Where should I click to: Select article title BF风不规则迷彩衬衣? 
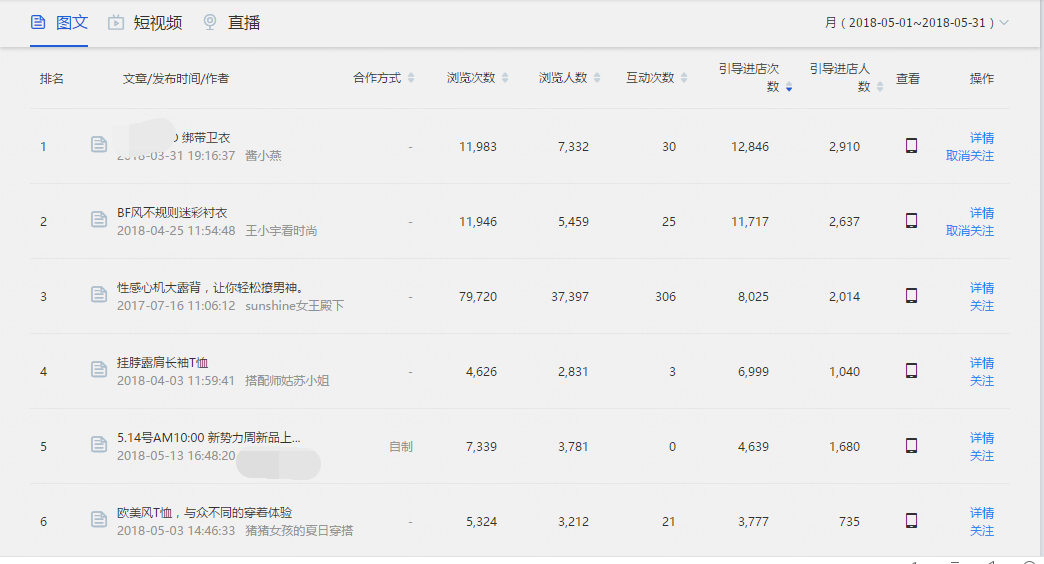point(172,212)
